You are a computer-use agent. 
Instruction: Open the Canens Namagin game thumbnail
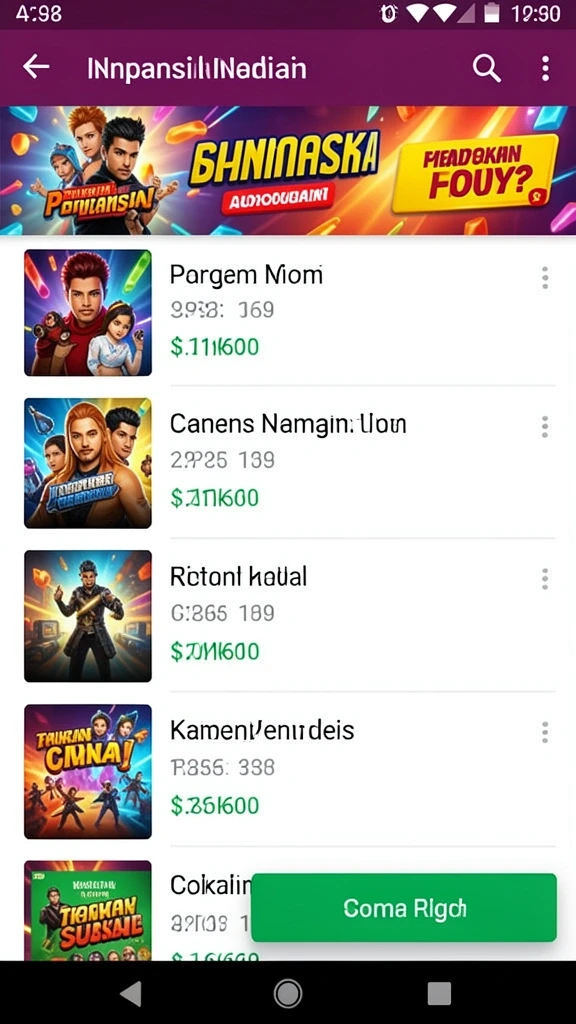88,463
